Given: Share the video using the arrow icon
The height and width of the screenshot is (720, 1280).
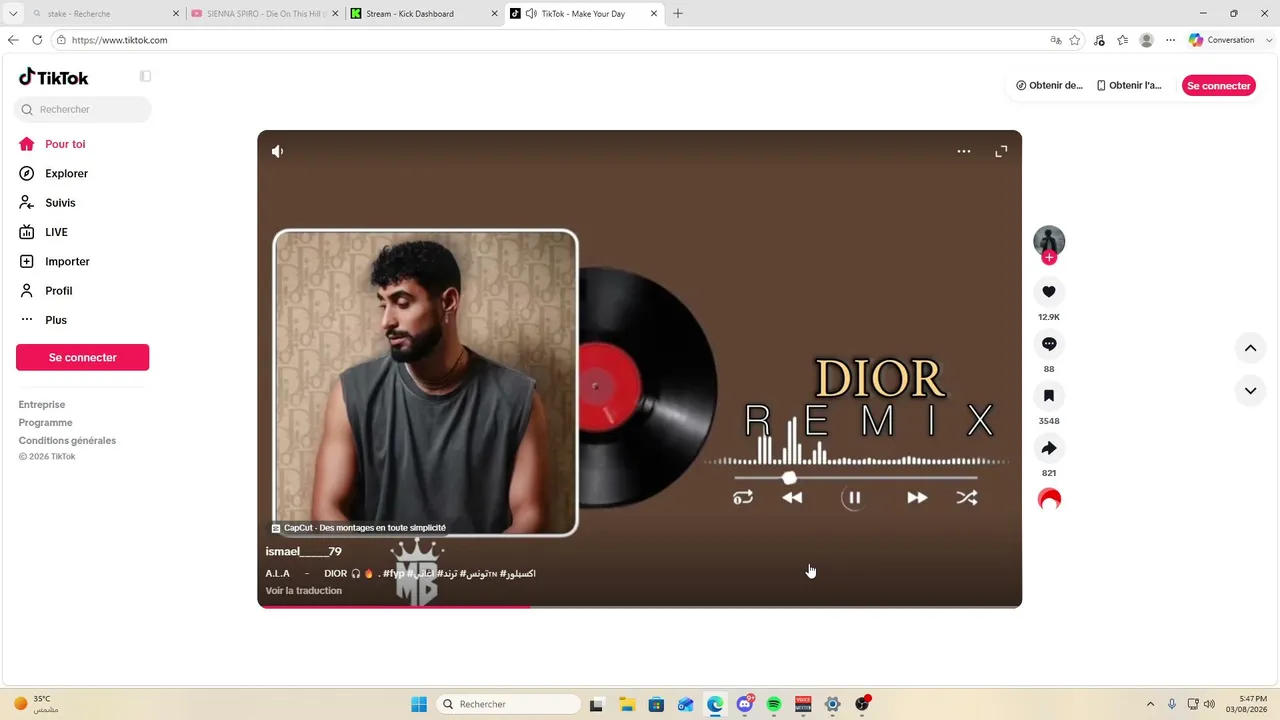Looking at the screenshot, I should (x=1049, y=448).
